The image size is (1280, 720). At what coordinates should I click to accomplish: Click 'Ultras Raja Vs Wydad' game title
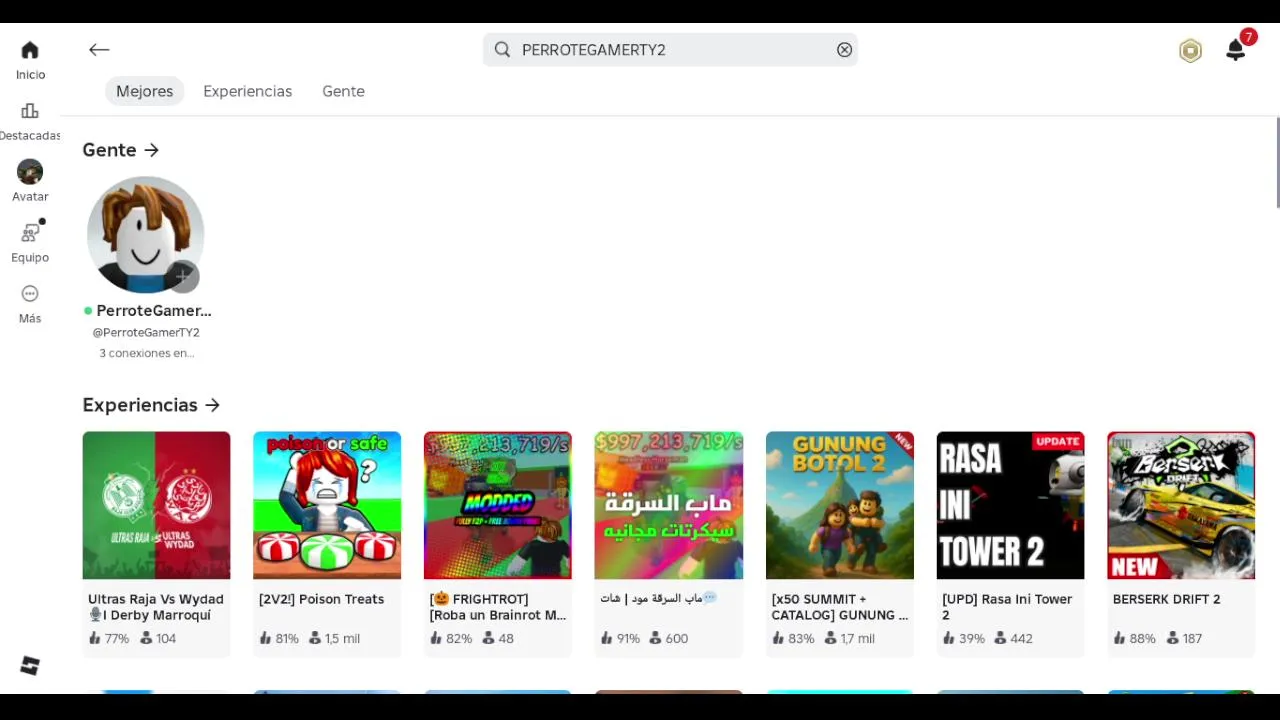click(x=156, y=607)
